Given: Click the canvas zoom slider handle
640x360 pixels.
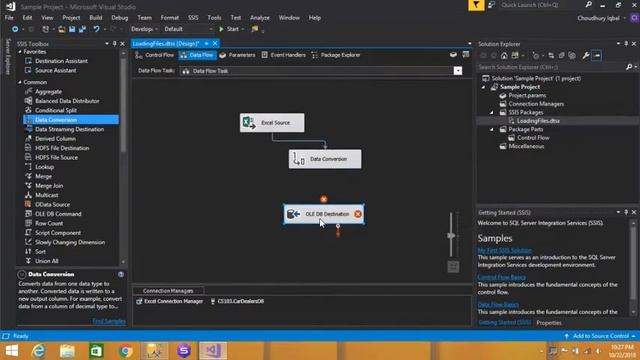Looking at the screenshot, I should [451, 236].
